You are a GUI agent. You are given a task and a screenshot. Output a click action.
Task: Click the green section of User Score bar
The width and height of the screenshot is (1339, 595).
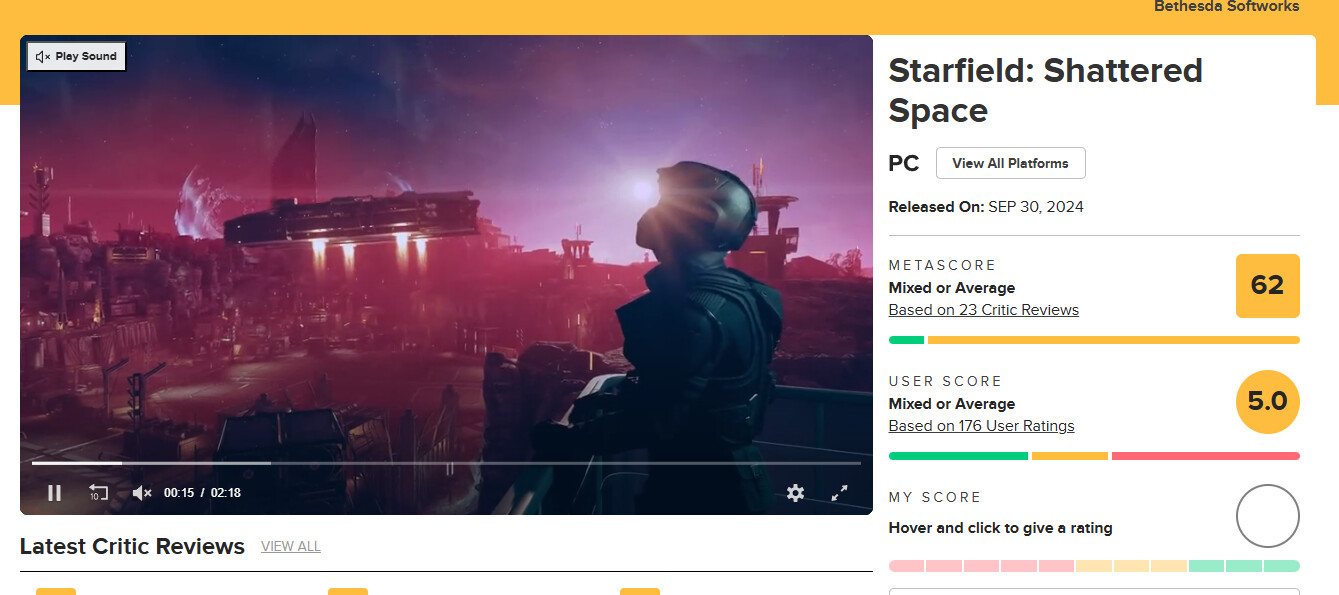(x=958, y=456)
